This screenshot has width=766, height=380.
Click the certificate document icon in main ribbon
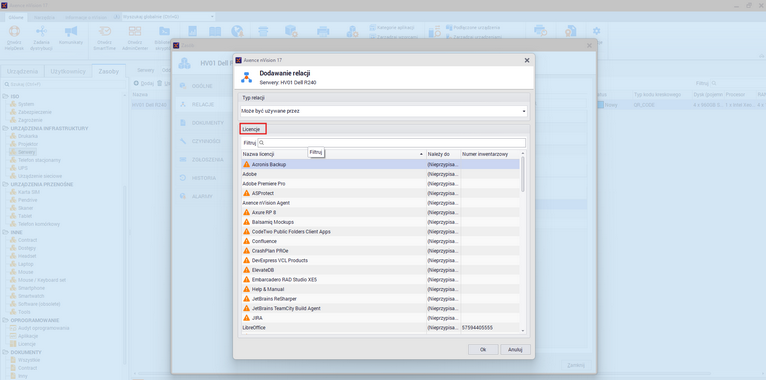point(570,31)
